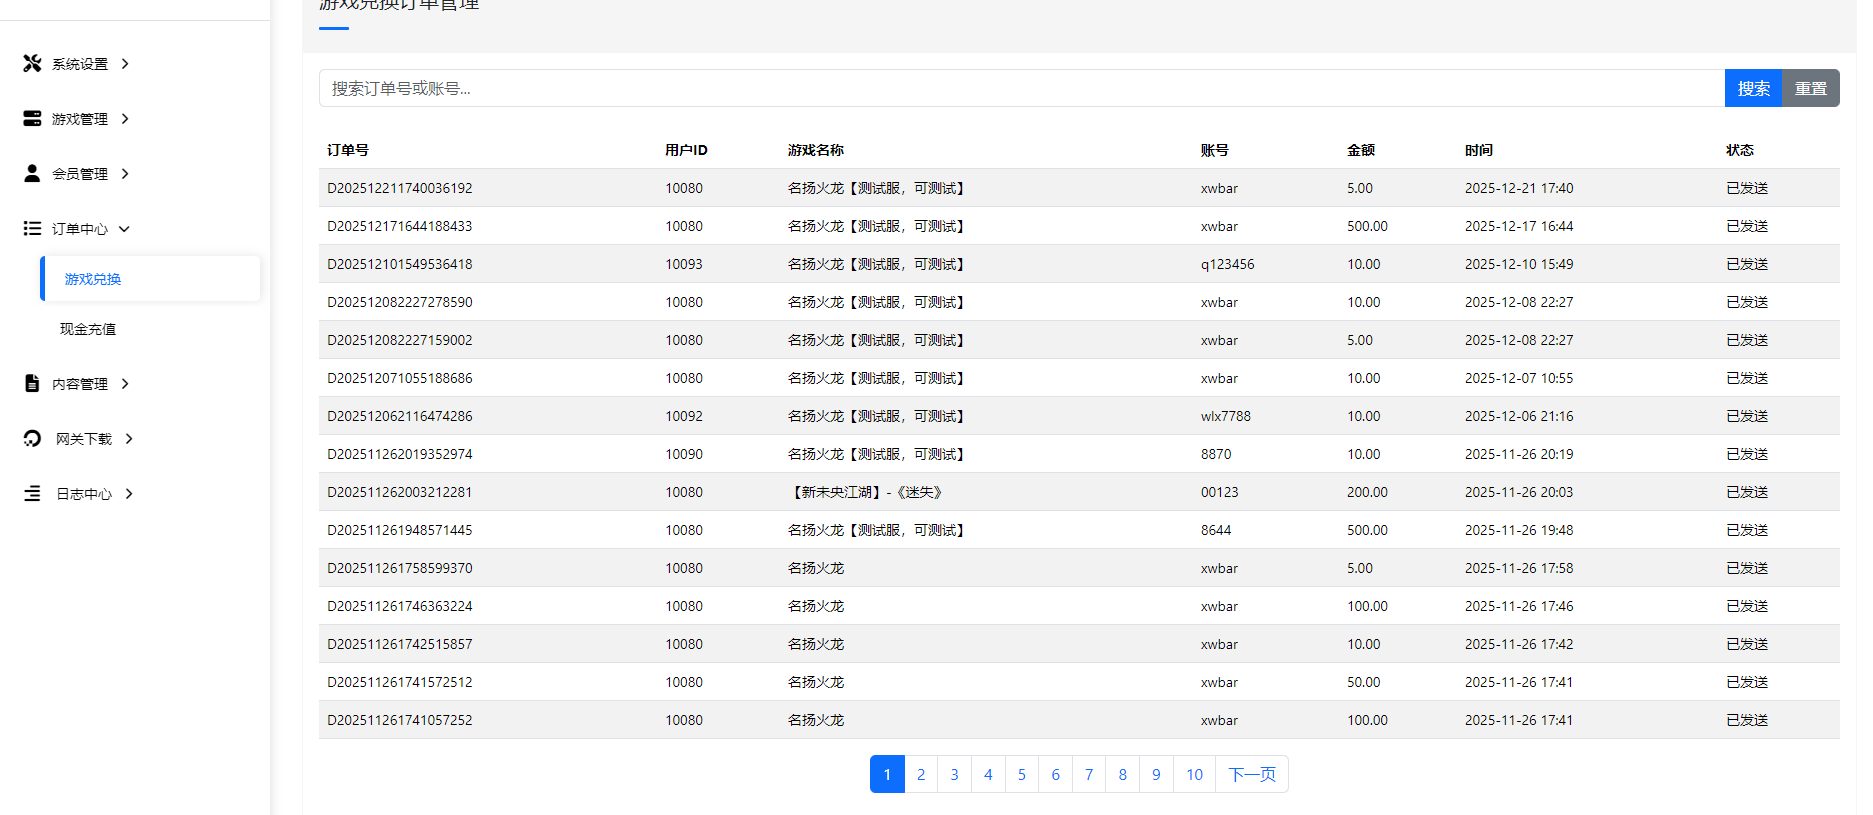Expand the 系统设置 chevron arrow
Viewport: 1873px width, 815px height.
click(125, 64)
